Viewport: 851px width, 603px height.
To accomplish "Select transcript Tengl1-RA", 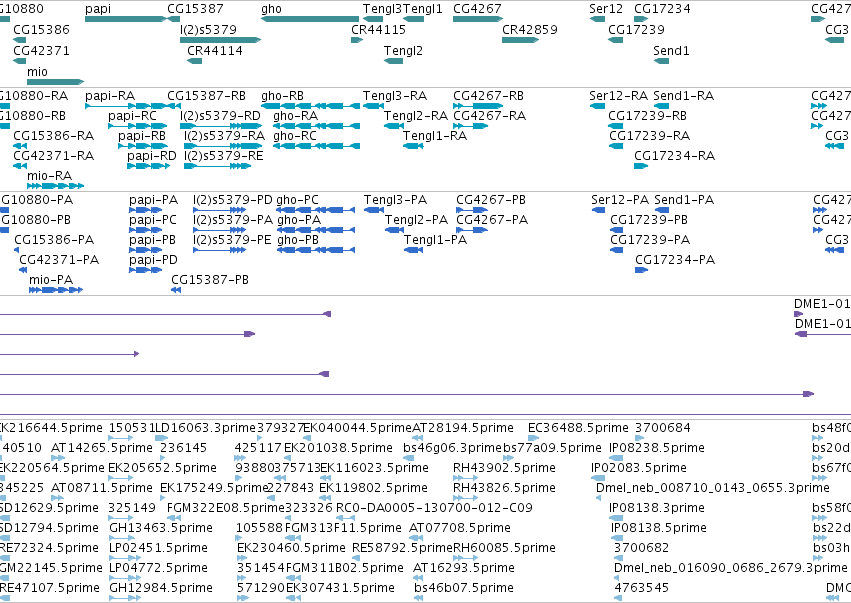I will (x=413, y=146).
